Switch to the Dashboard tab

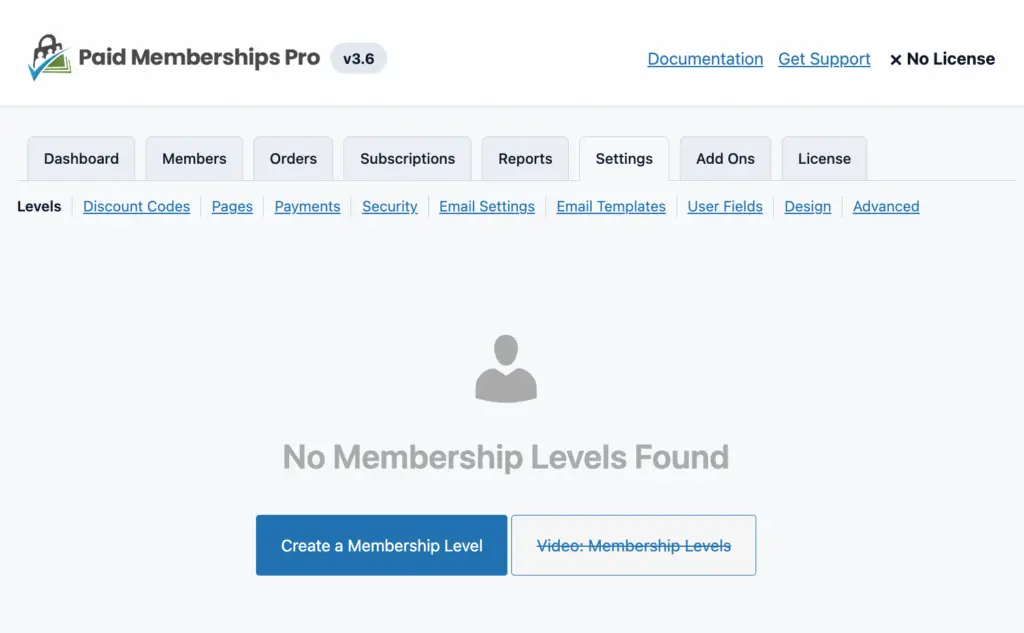tap(81, 158)
